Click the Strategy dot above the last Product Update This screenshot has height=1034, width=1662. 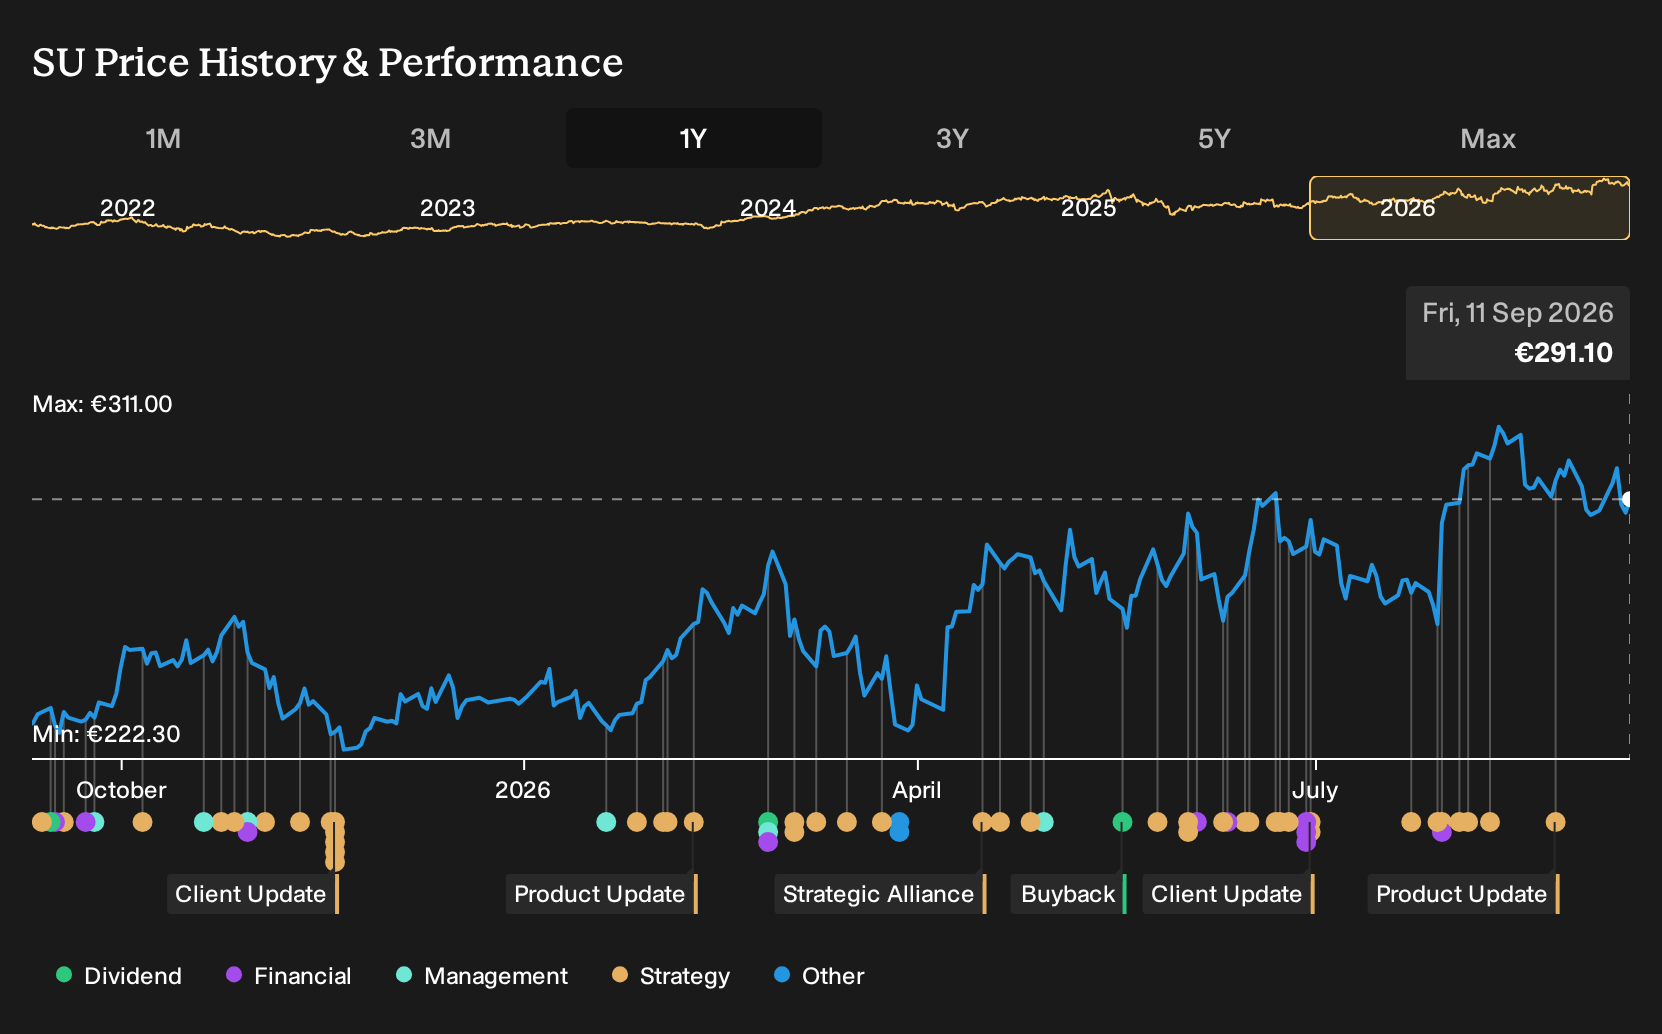click(1555, 822)
